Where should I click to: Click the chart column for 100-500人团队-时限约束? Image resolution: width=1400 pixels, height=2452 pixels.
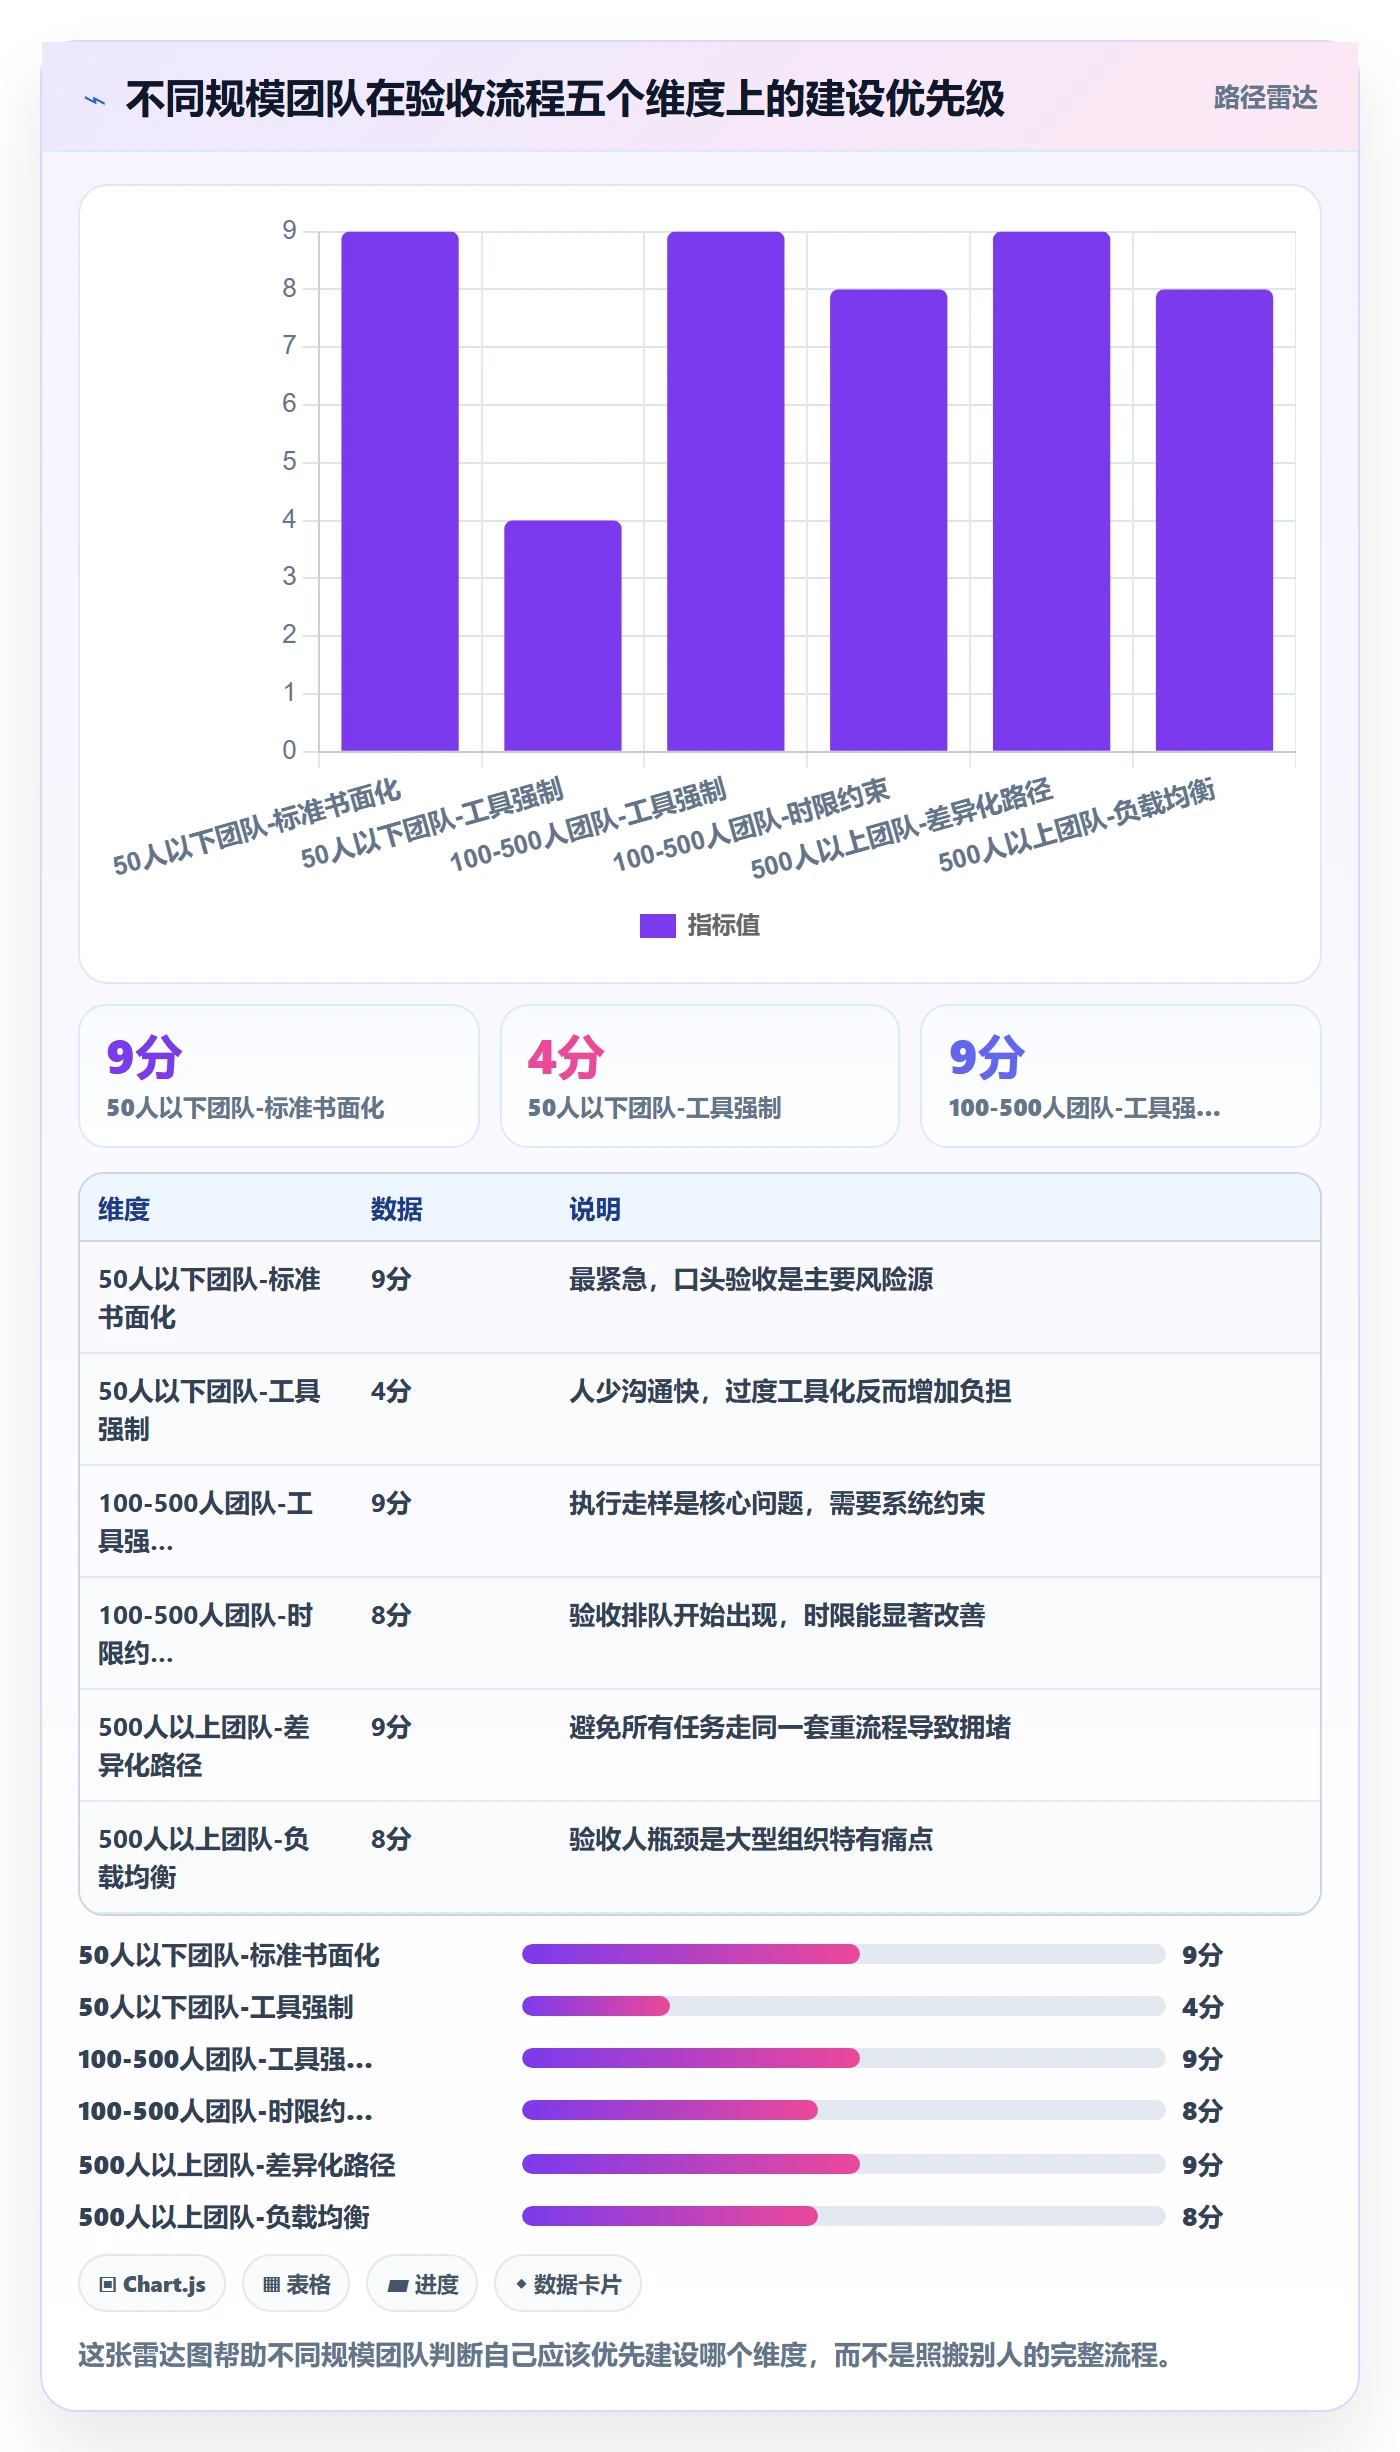click(x=889, y=520)
